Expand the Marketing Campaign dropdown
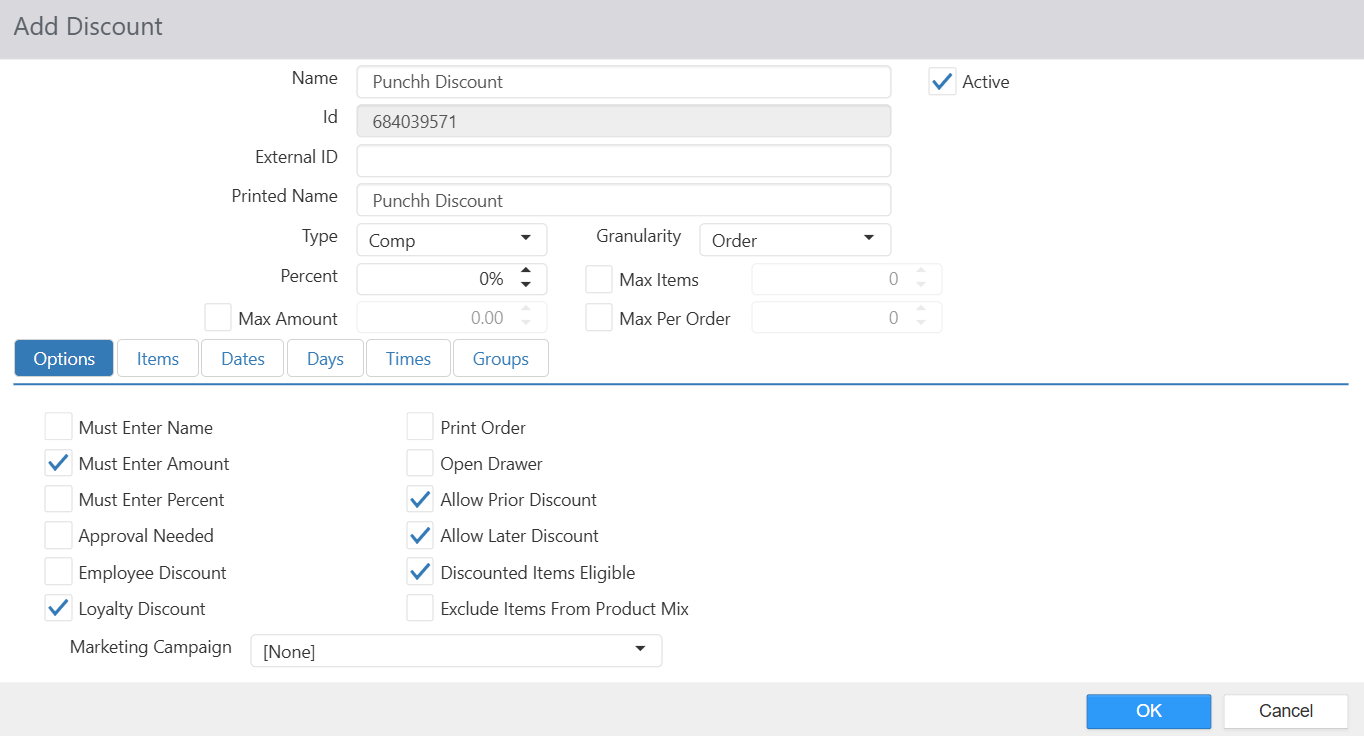This screenshot has height=736, width=1364. [x=456, y=651]
